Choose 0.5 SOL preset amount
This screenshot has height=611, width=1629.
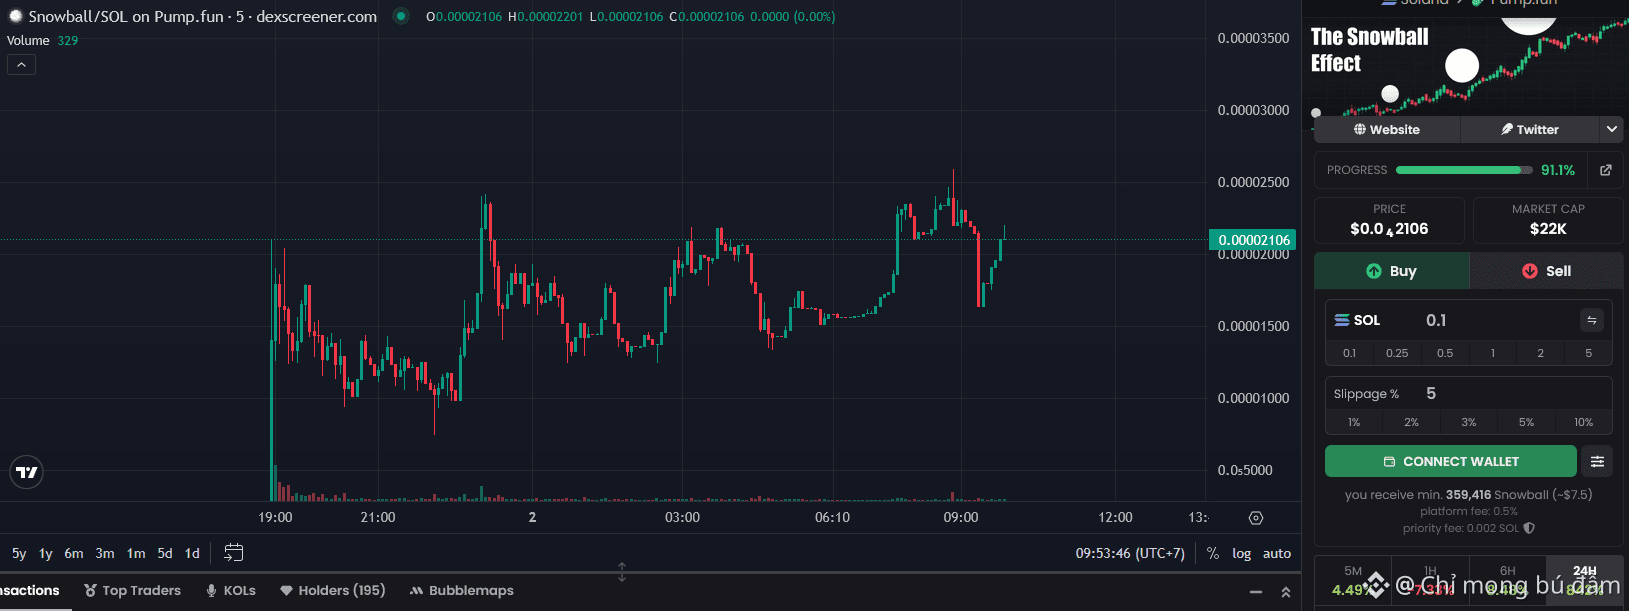pyautogui.click(x=1445, y=353)
